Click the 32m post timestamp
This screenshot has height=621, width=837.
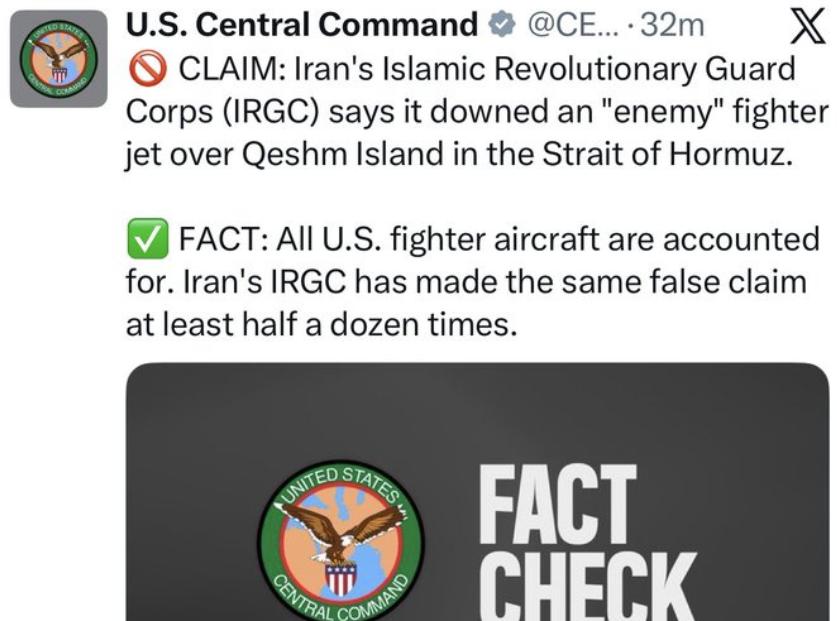tap(673, 23)
